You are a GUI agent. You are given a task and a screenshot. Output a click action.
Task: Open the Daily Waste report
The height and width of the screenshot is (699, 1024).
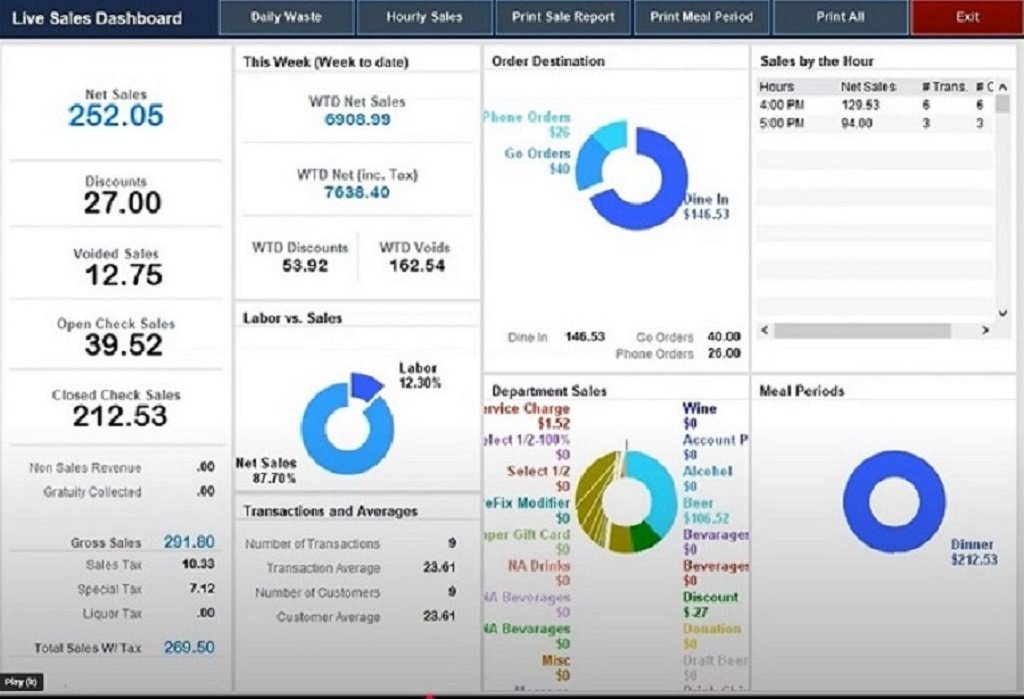point(286,18)
